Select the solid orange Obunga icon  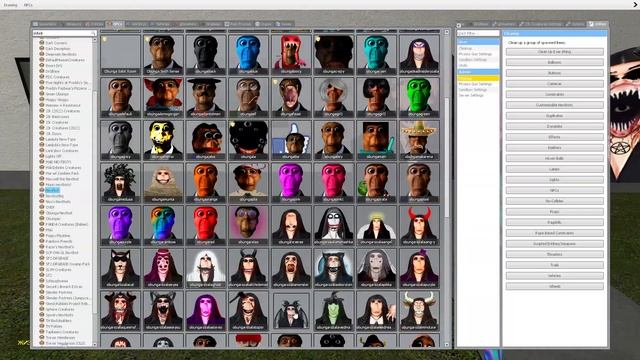[x=206, y=182]
